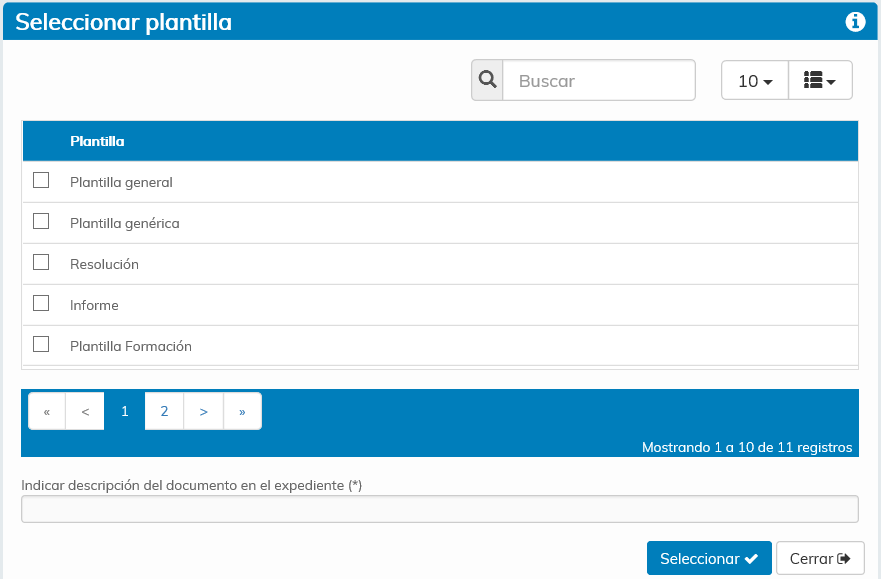Focus the Buscar search field
Viewport: 881px width, 579px height.
(x=598, y=81)
